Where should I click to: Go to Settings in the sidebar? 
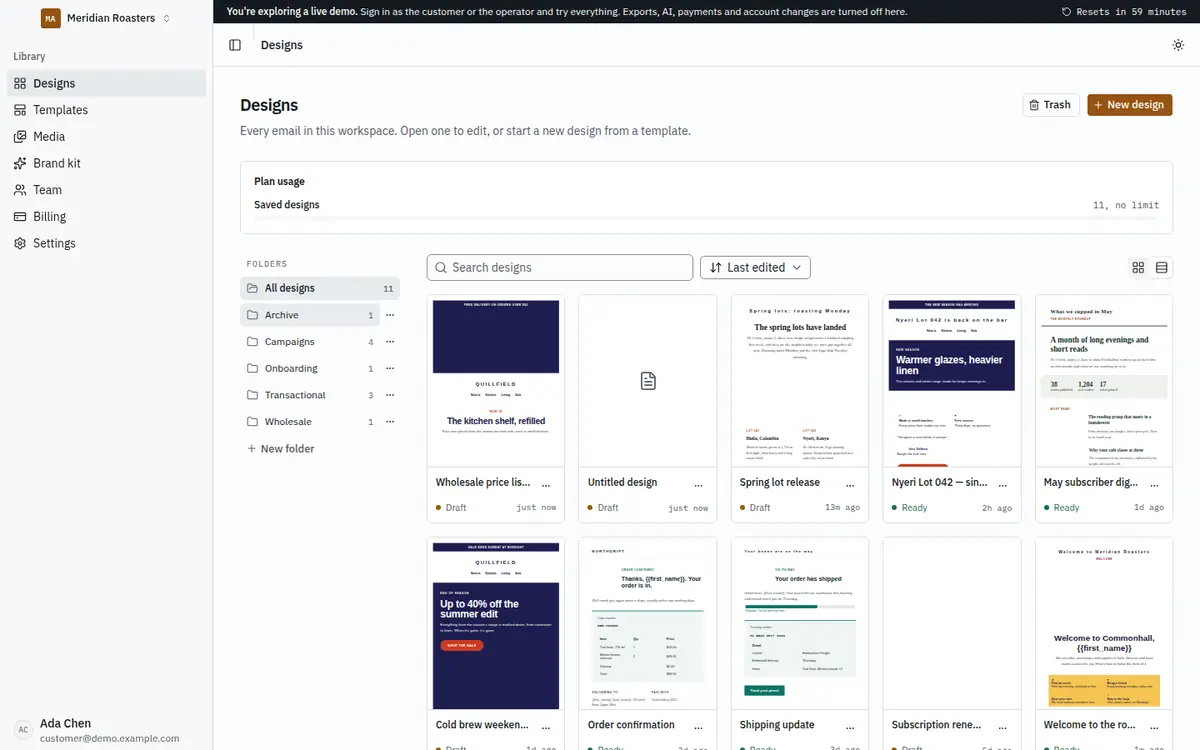[x=106, y=243]
